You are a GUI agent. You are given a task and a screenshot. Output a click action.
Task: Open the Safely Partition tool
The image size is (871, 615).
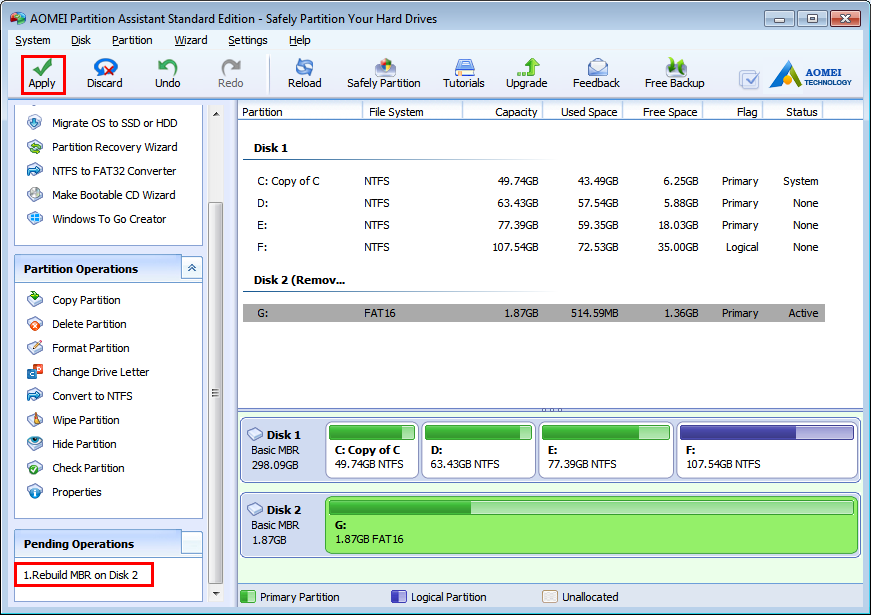pyautogui.click(x=384, y=74)
